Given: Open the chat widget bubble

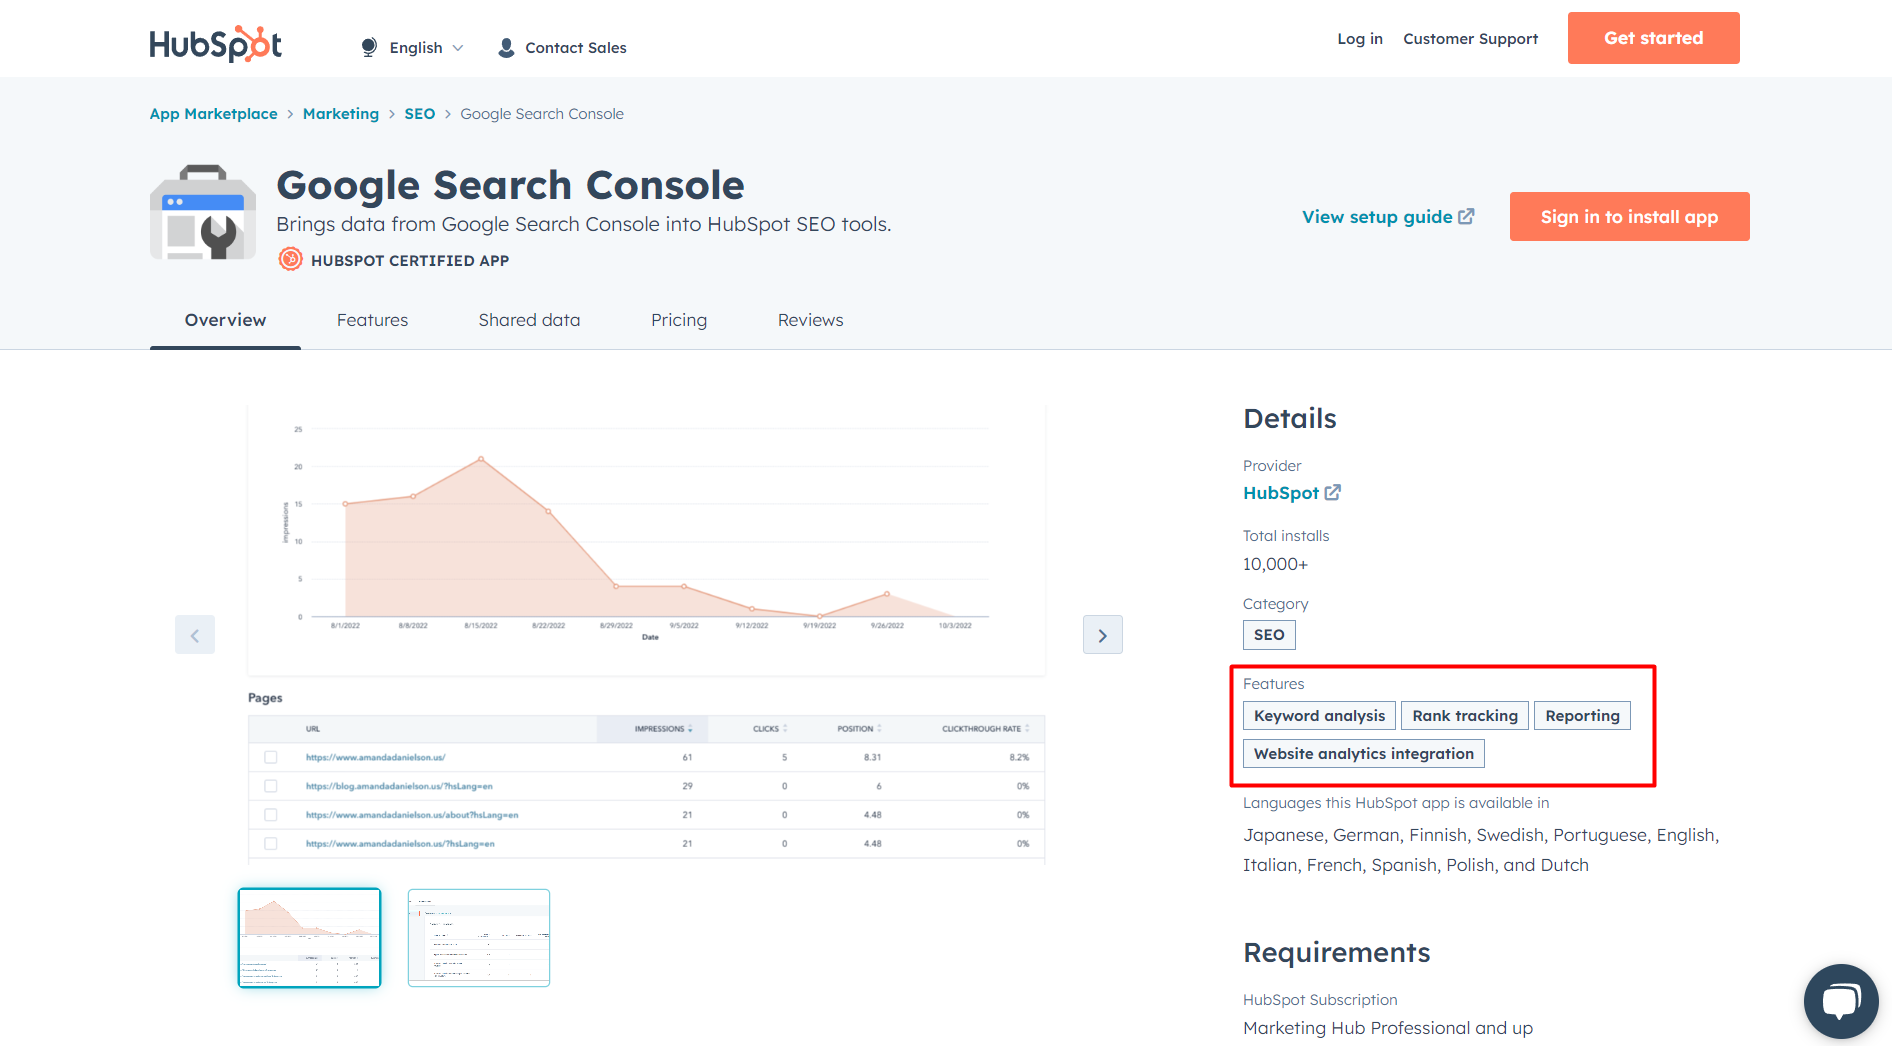Looking at the screenshot, I should tap(1841, 1001).
